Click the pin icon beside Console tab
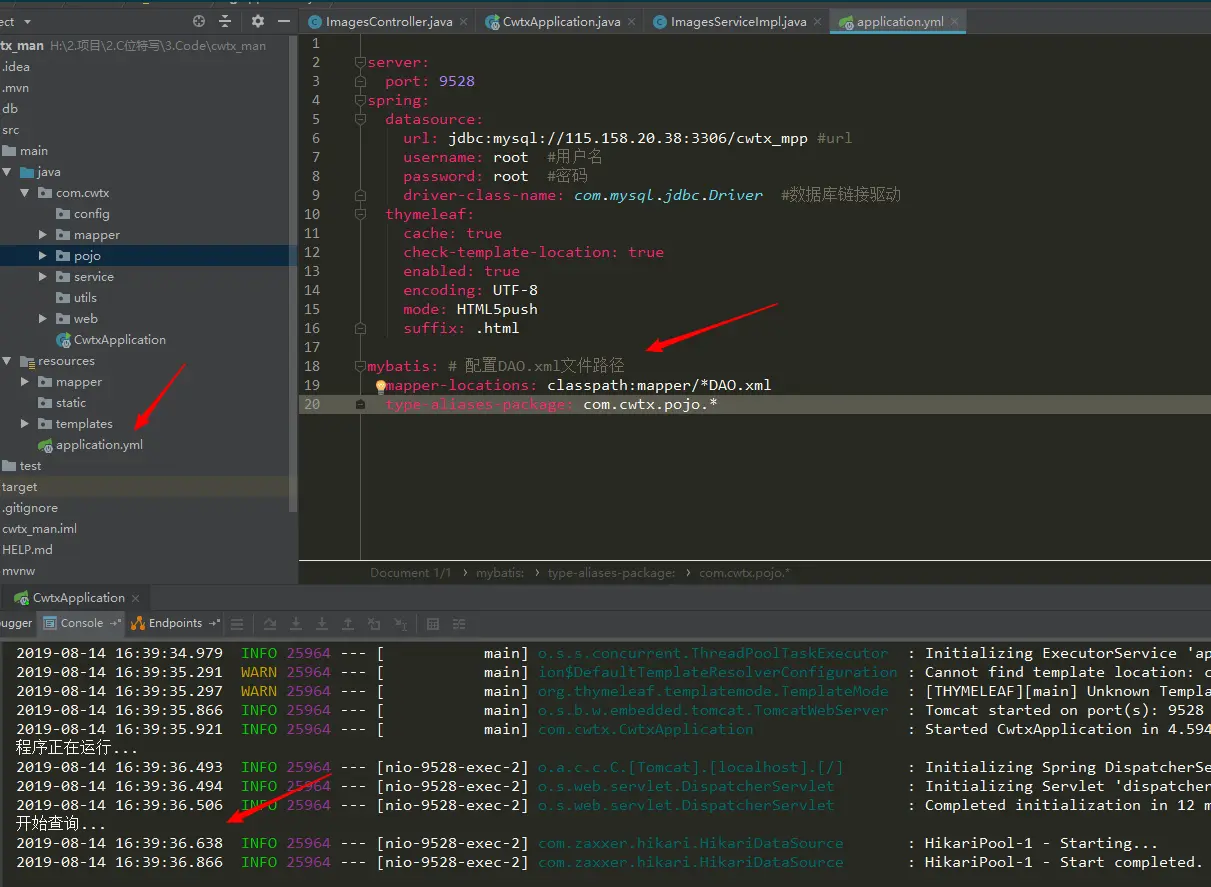The image size is (1211, 887). click(115, 623)
